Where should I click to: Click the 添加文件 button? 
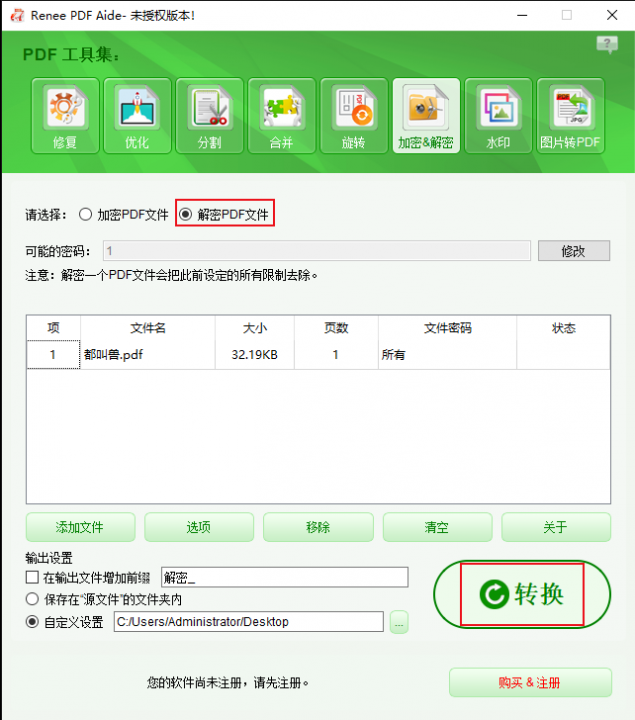pyautogui.click(x=80, y=527)
